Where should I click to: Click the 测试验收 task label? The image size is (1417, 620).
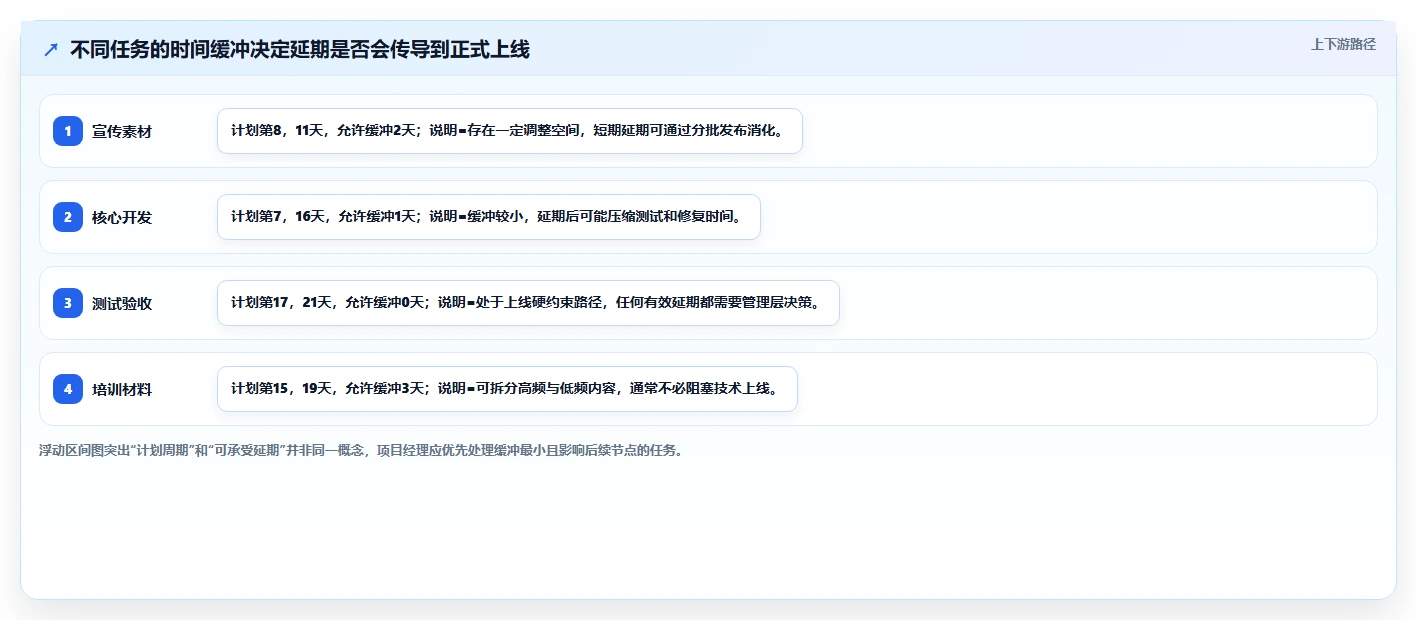pyautogui.click(x=122, y=303)
